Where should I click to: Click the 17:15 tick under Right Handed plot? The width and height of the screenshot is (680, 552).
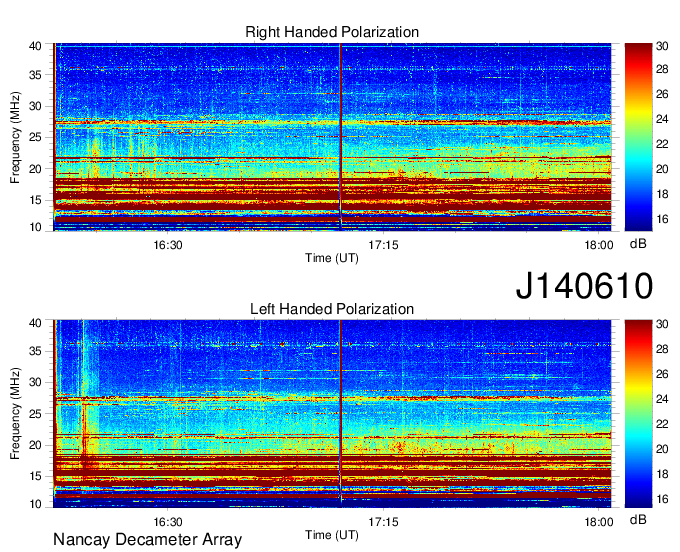point(383,245)
